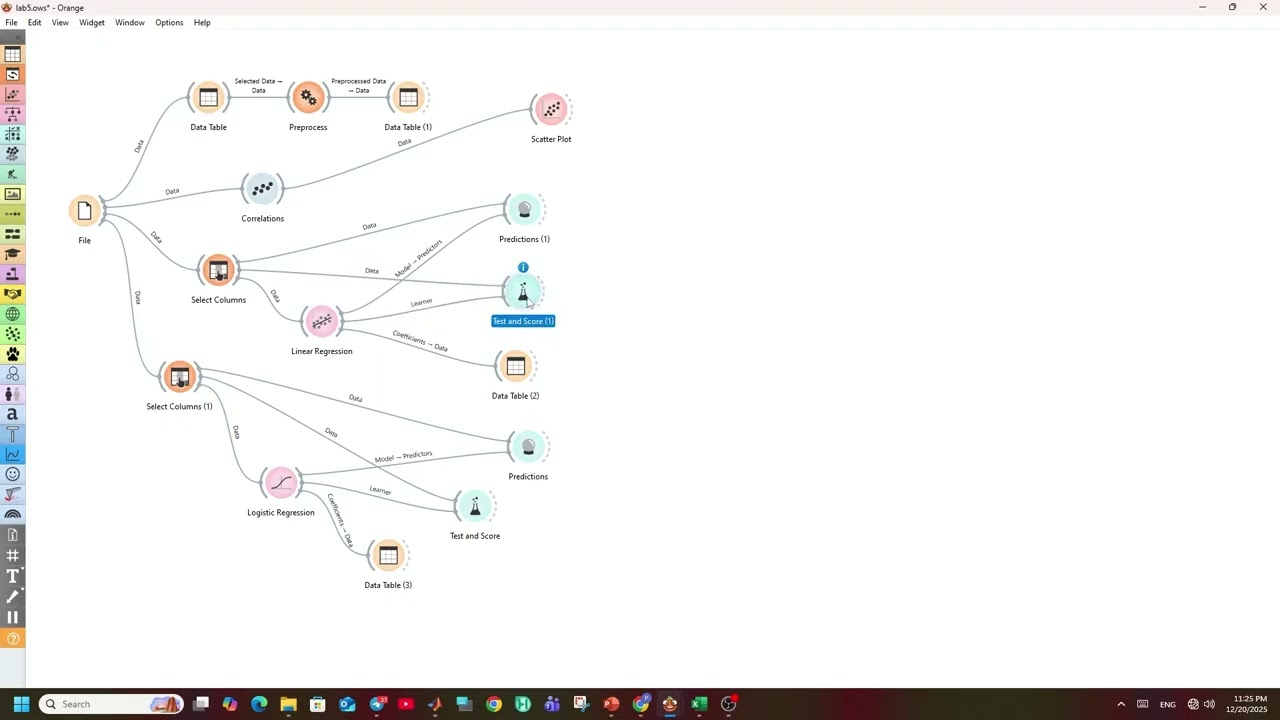Select the Preprocess widget node

[x=308, y=98]
